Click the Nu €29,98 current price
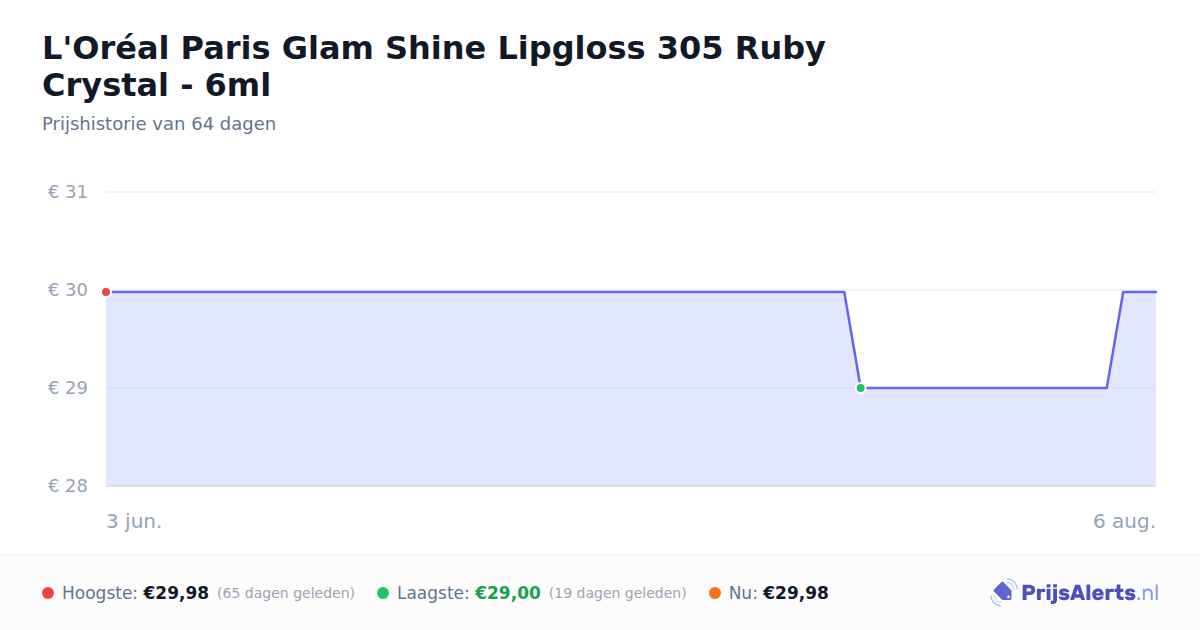 (796, 593)
